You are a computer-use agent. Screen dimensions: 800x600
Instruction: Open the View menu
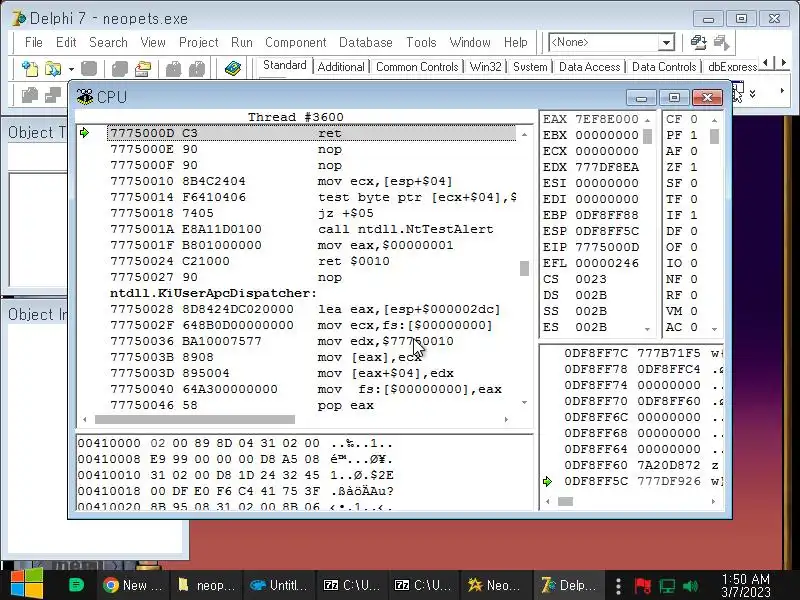pos(153,42)
